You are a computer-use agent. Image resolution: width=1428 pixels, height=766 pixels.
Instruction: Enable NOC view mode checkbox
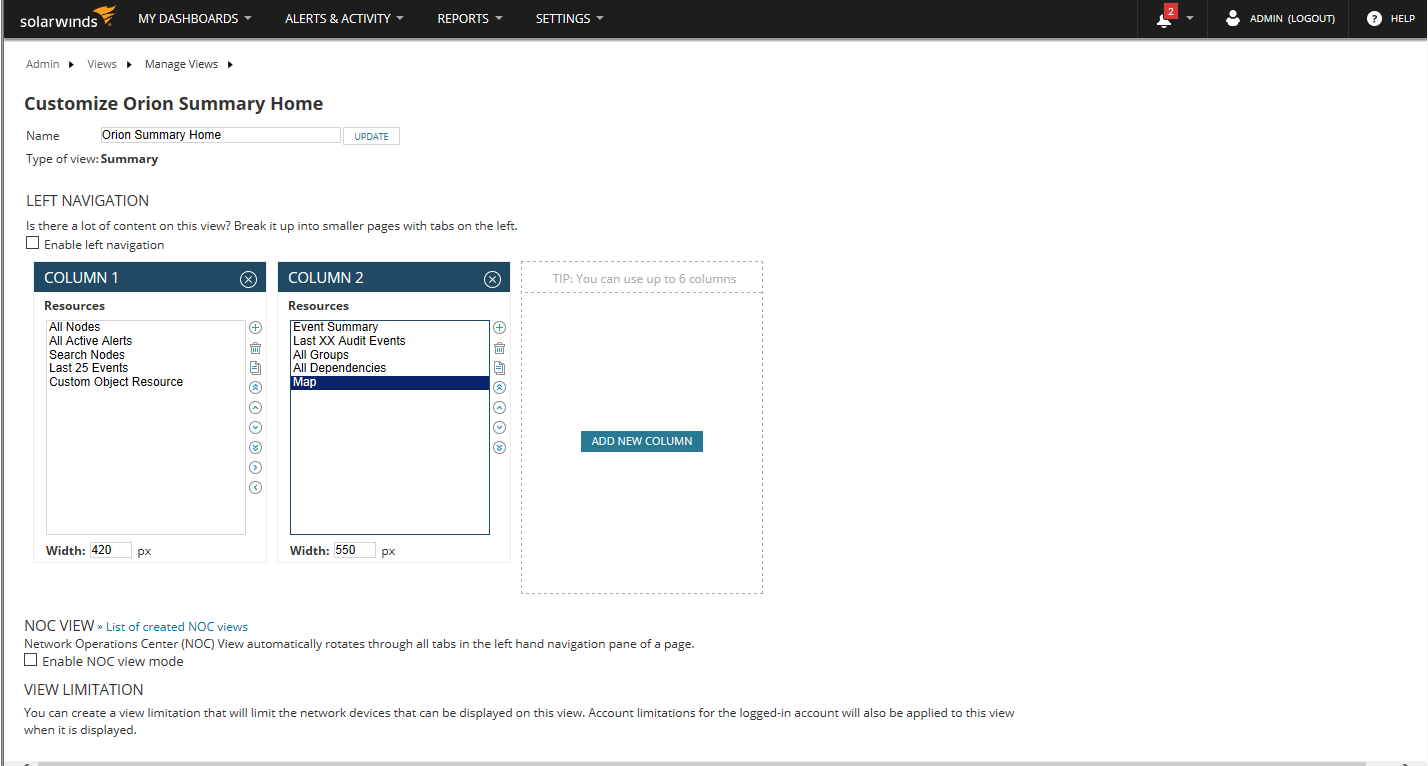[31, 660]
